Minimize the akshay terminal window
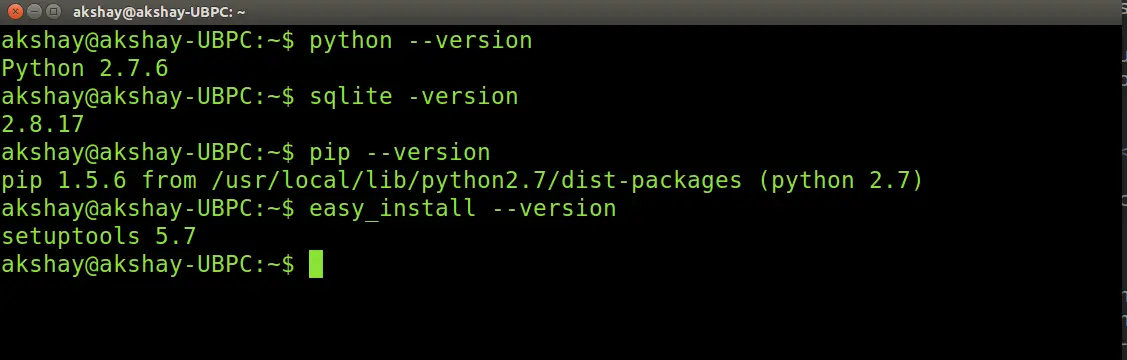1127x360 pixels. [x=34, y=11]
